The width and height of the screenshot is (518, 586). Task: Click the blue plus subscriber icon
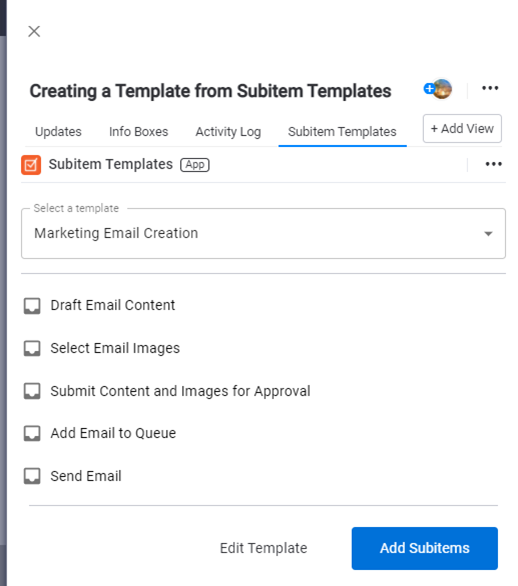[x=429, y=89]
